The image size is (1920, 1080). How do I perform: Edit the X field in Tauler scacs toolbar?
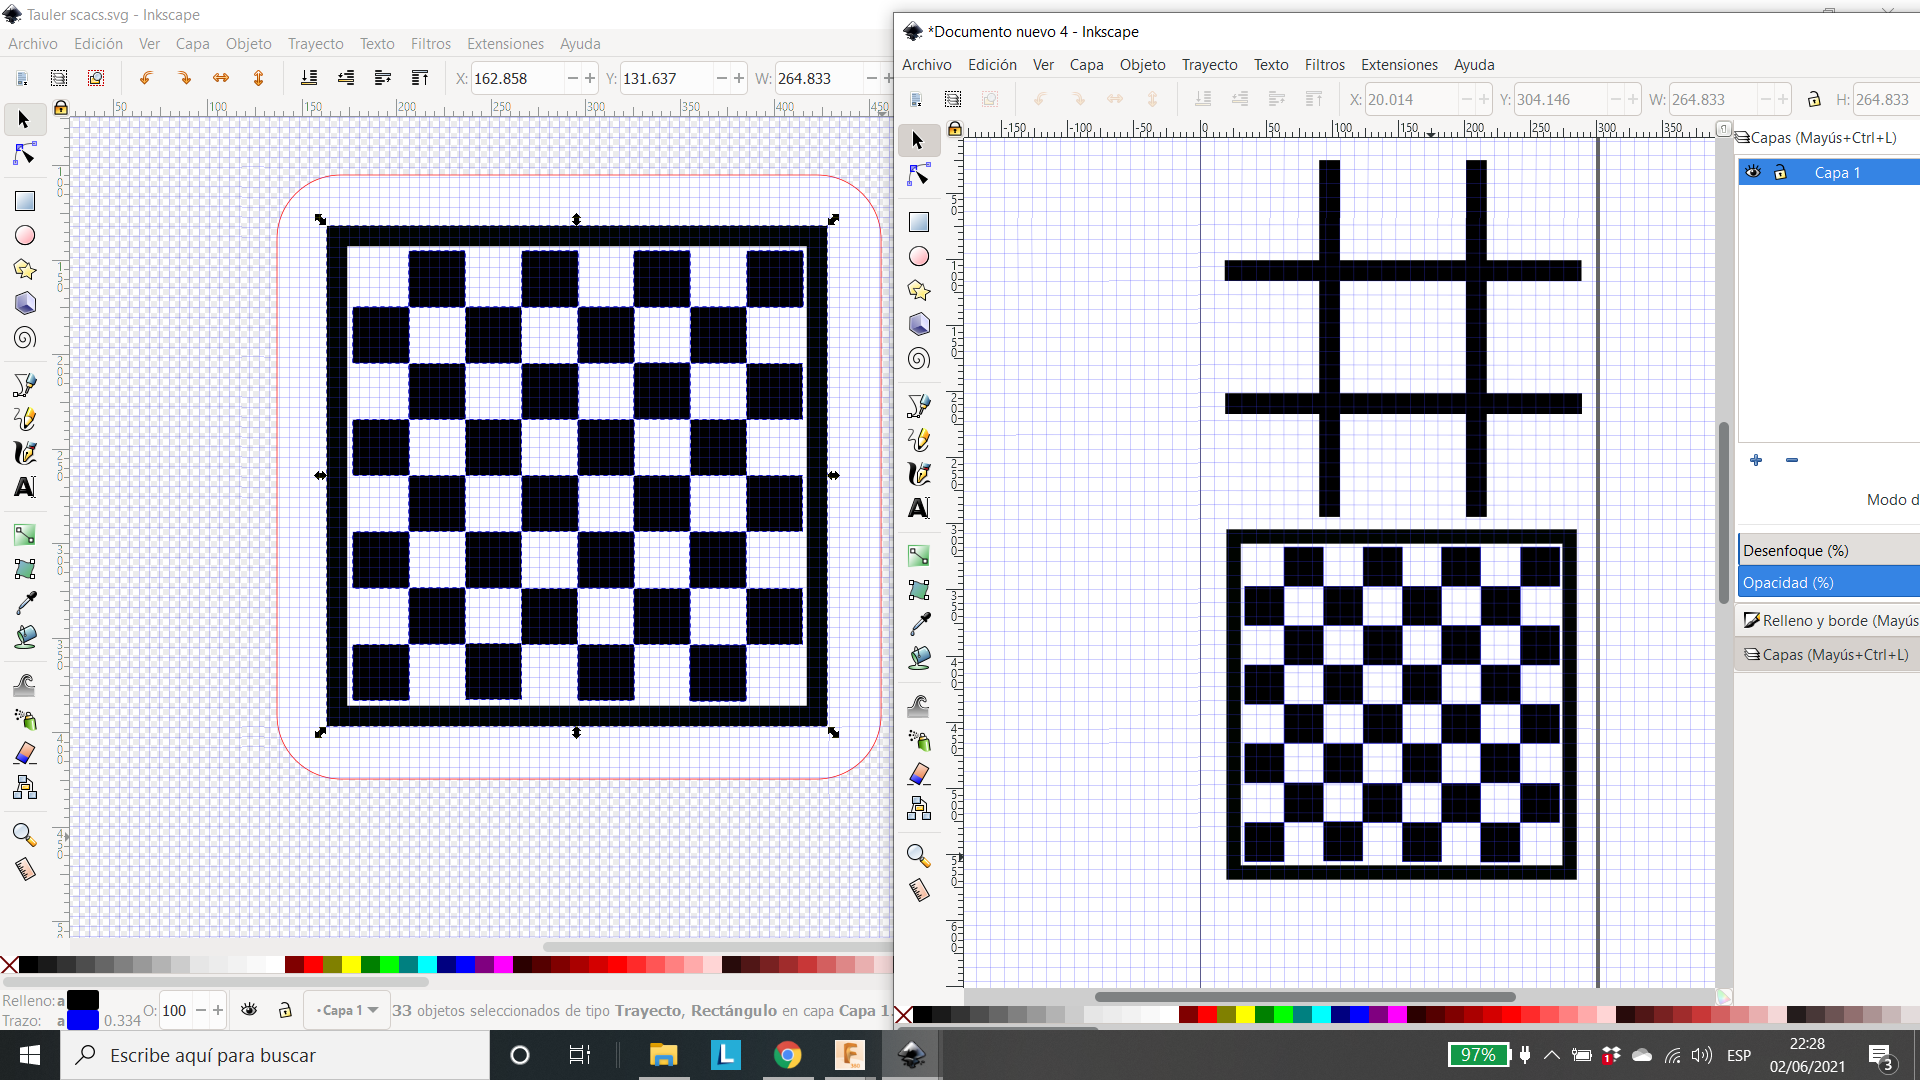(x=518, y=78)
